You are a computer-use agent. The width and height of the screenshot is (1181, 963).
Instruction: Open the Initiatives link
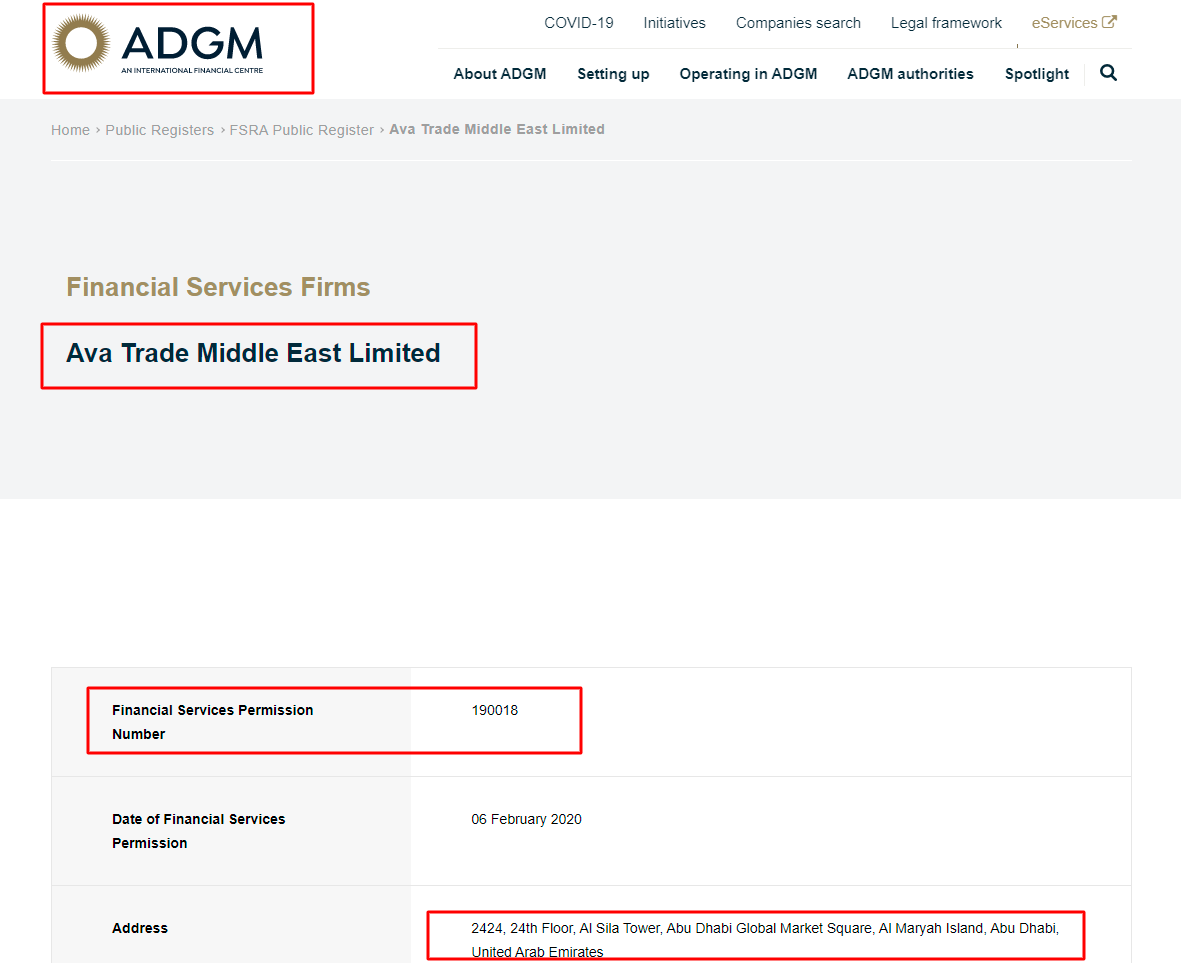point(674,23)
